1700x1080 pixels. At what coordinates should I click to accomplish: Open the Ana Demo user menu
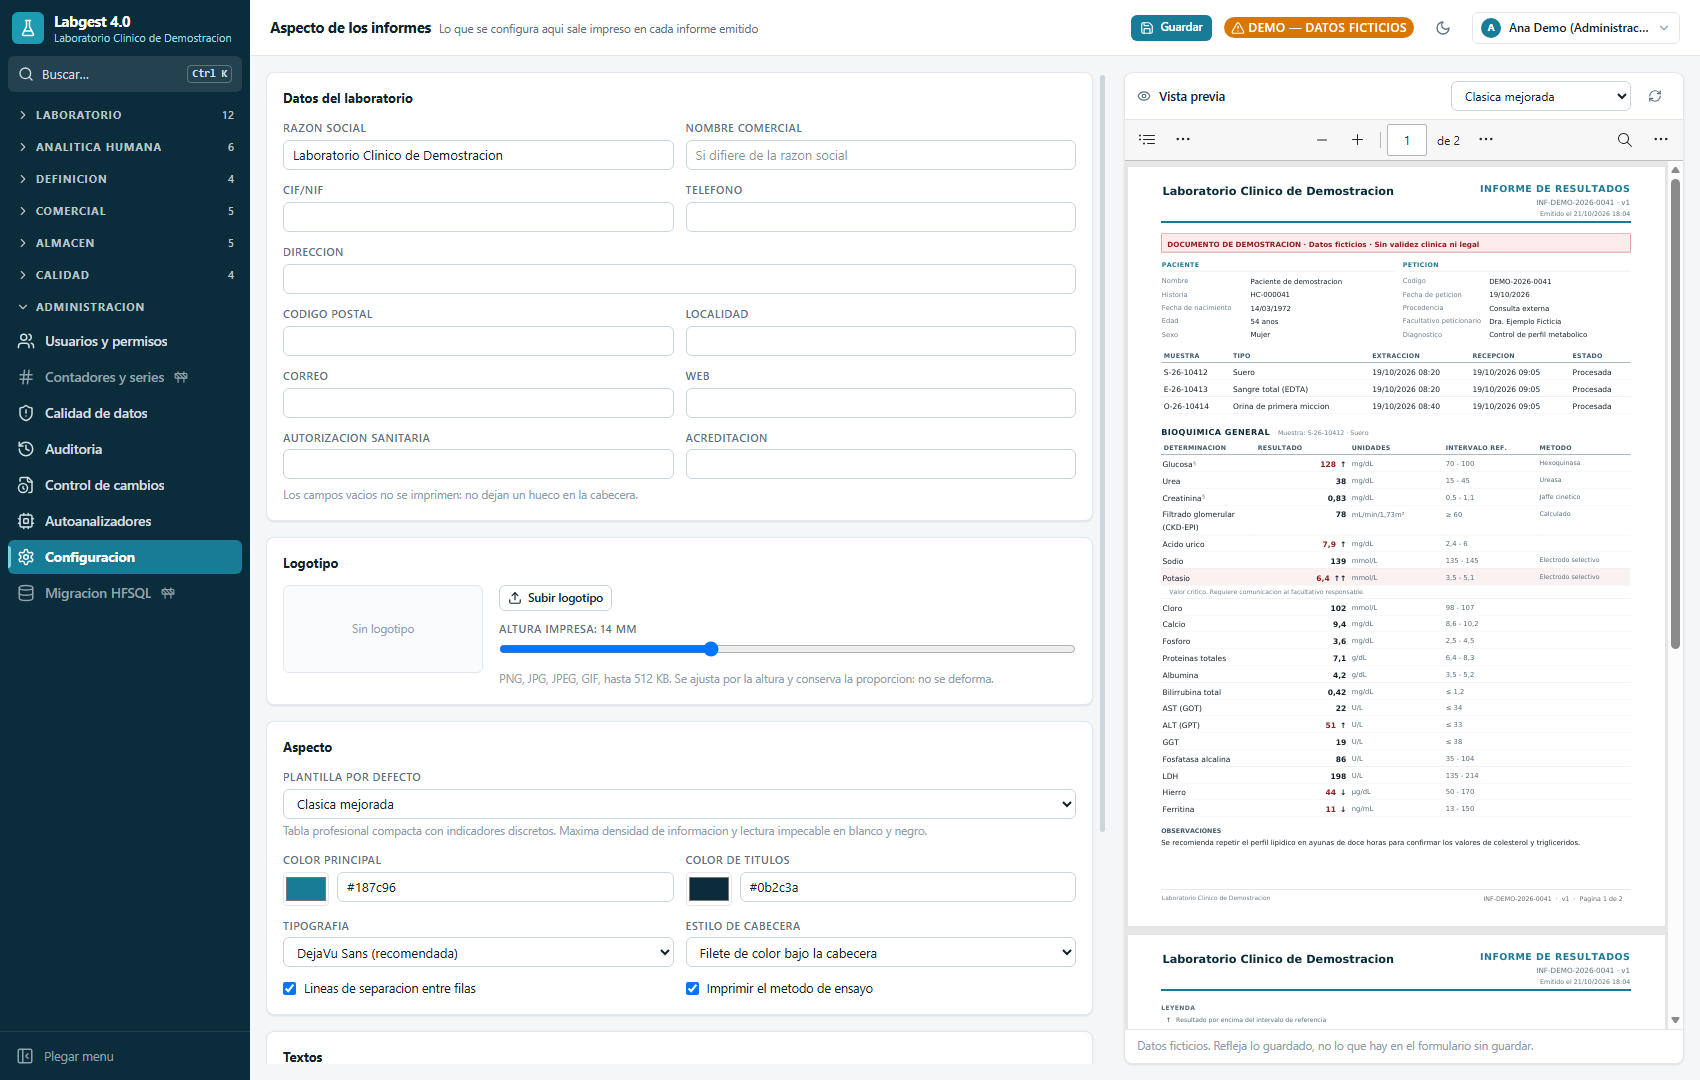1576,28
